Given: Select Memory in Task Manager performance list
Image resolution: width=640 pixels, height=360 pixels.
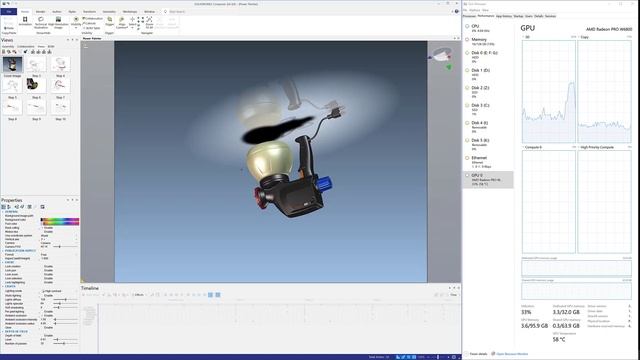Looking at the screenshot, I should click(488, 42).
